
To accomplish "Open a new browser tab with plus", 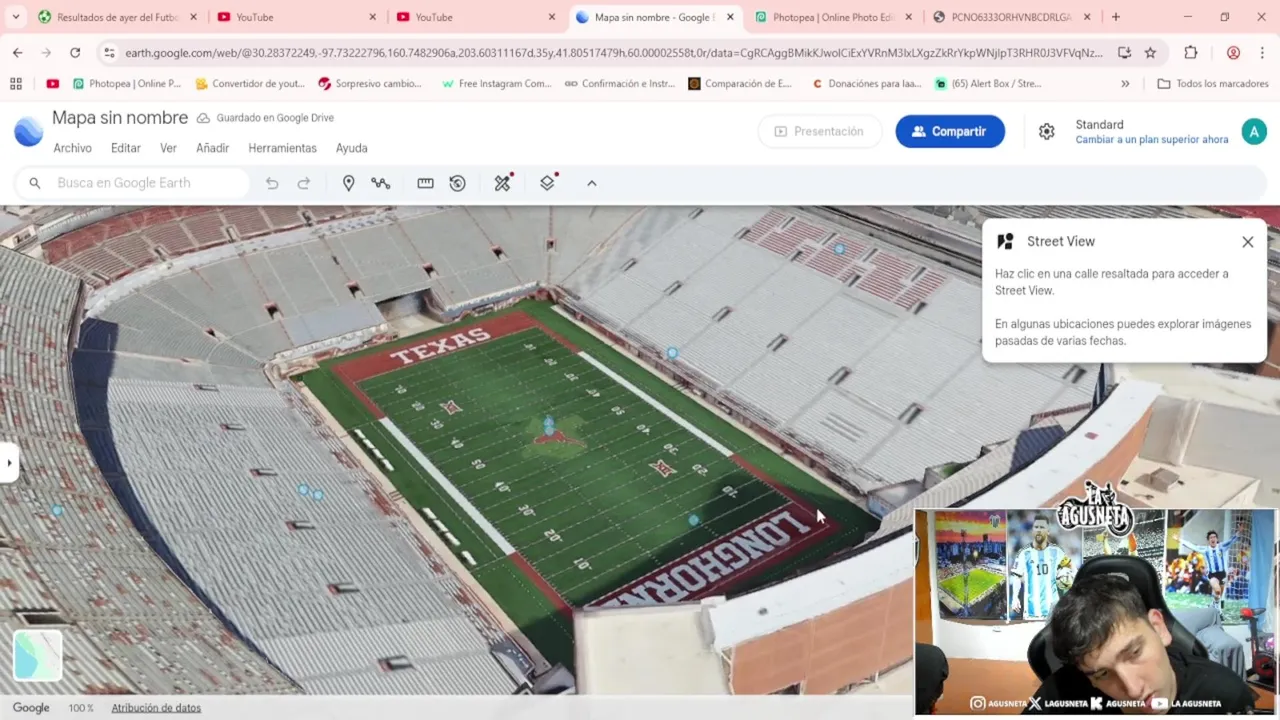I will [x=1116, y=17].
